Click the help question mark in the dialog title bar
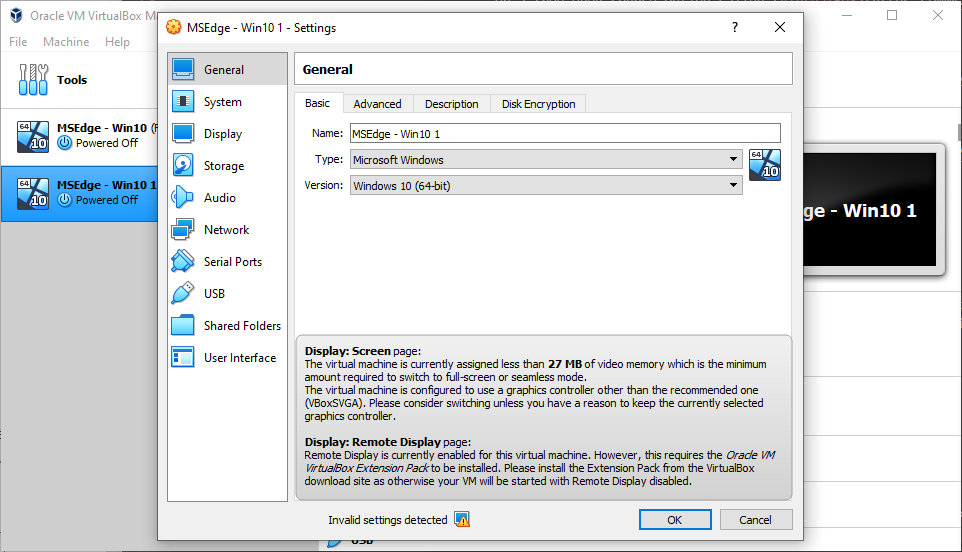The width and height of the screenshot is (962, 552). pos(734,27)
